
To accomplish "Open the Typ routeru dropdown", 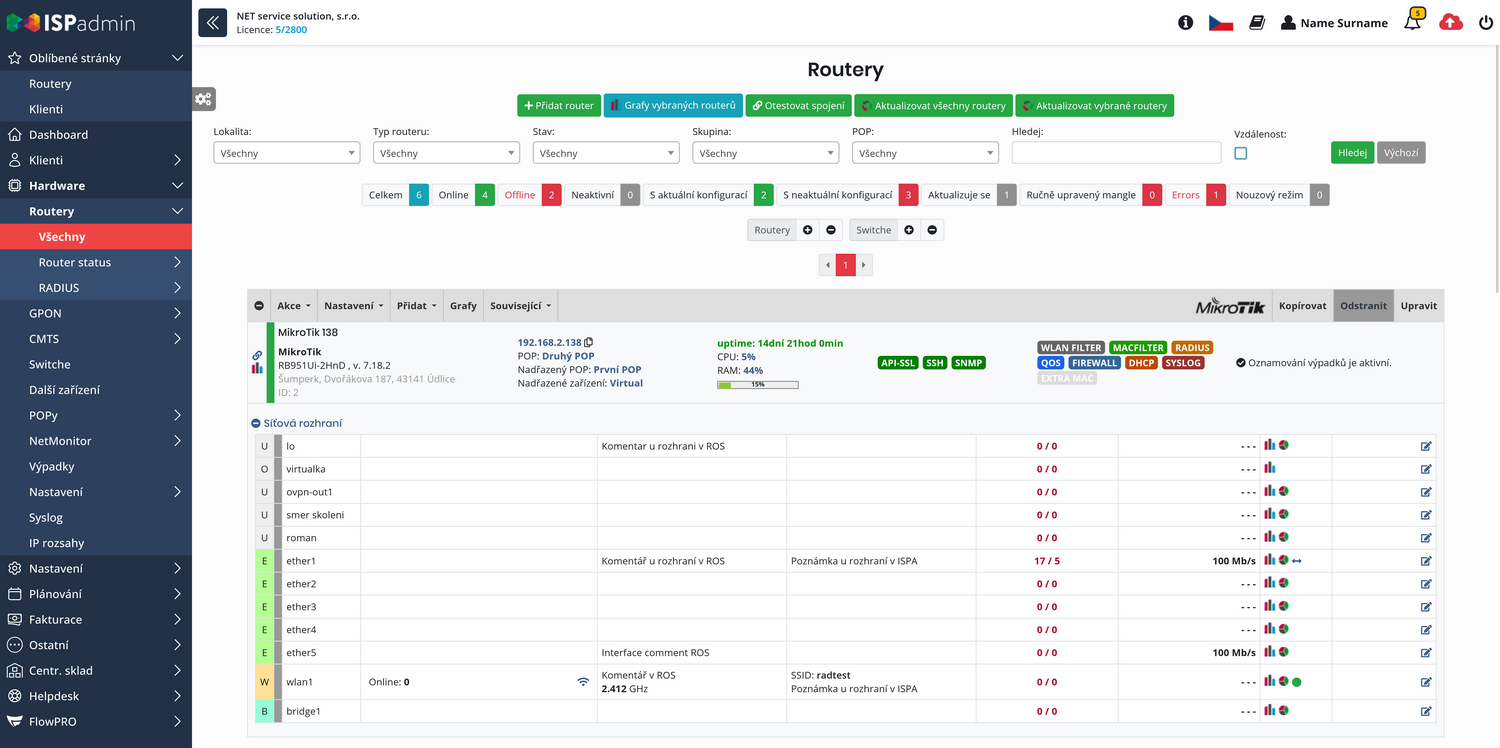I will (446, 153).
